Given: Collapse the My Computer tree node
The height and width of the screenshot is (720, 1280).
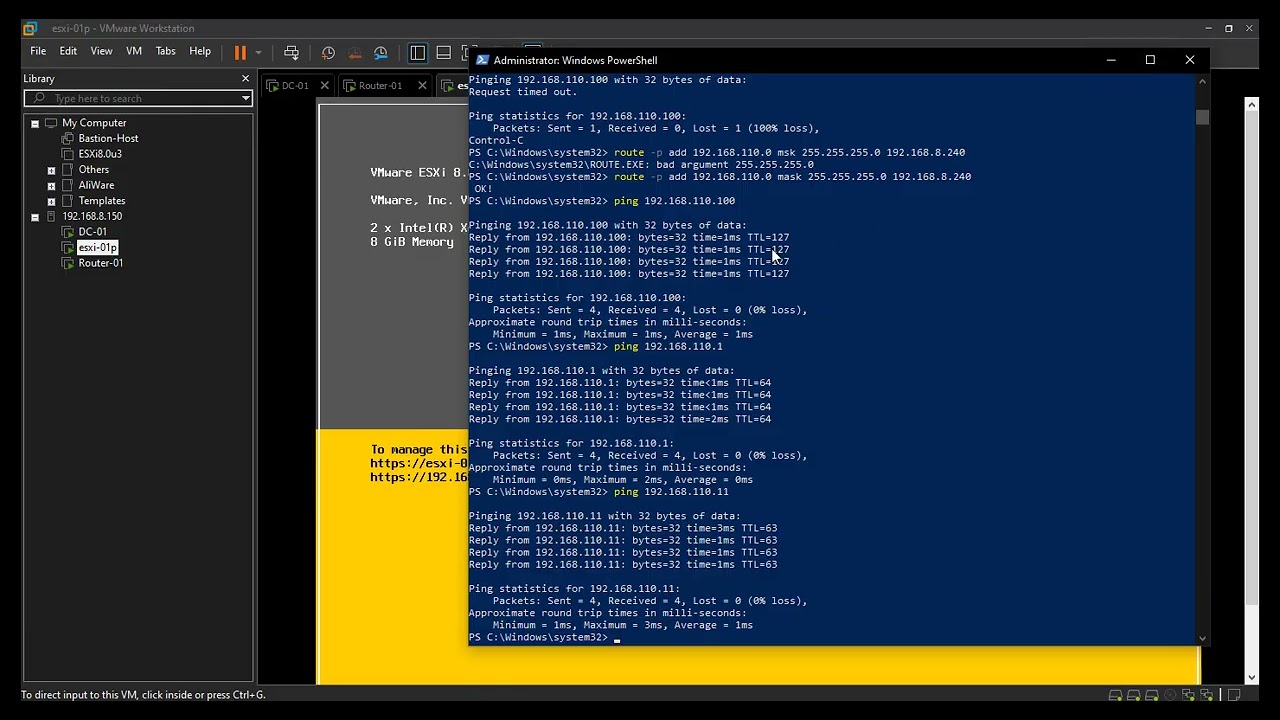Looking at the screenshot, I should [35, 123].
